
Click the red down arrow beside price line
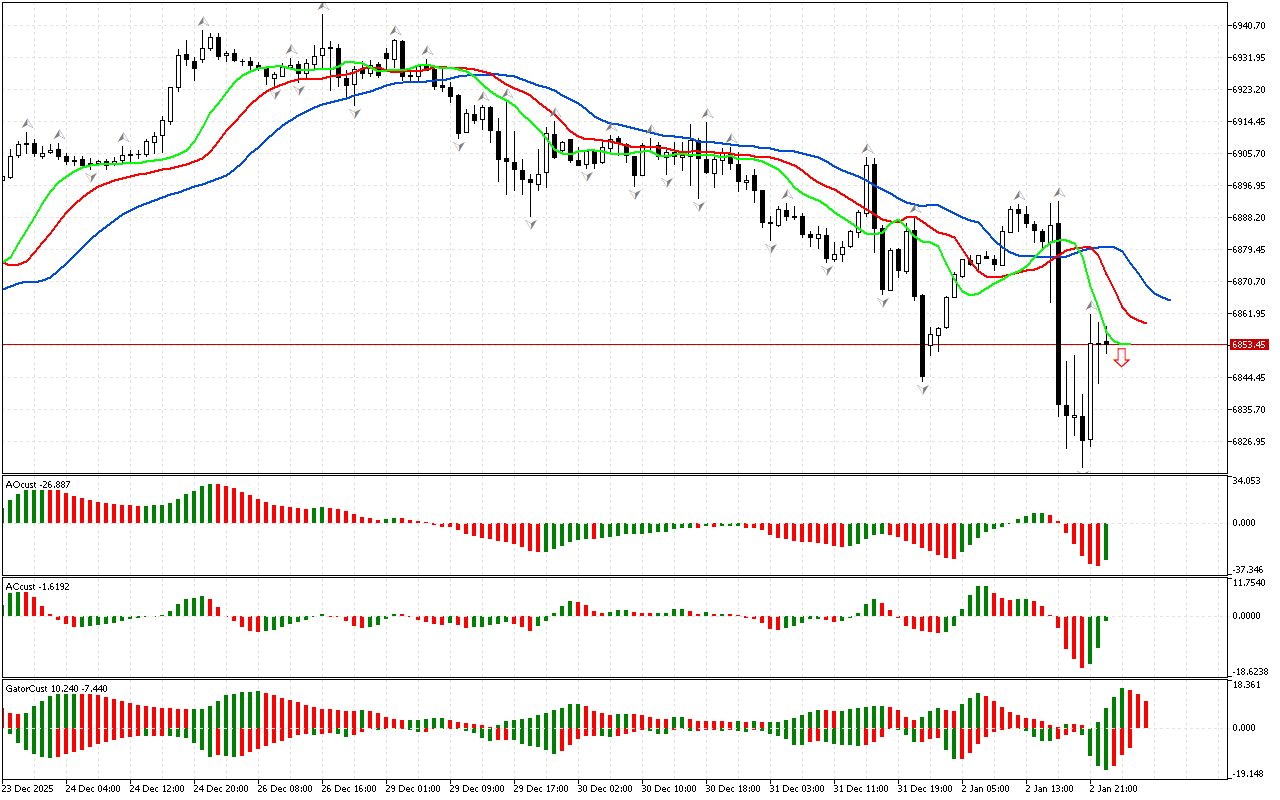tap(1122, 358)
